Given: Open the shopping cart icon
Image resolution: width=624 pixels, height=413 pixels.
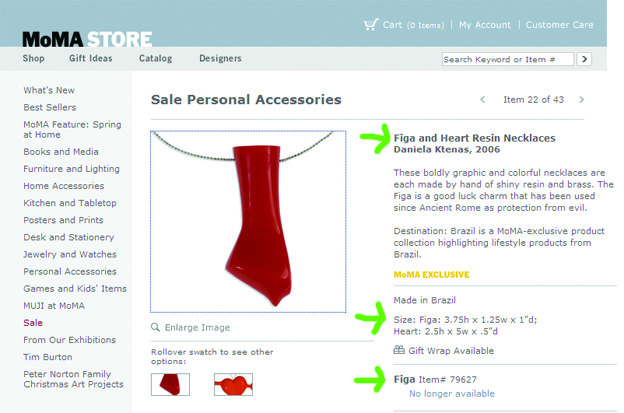Looking at the screenshot, I should coord(371,25).
